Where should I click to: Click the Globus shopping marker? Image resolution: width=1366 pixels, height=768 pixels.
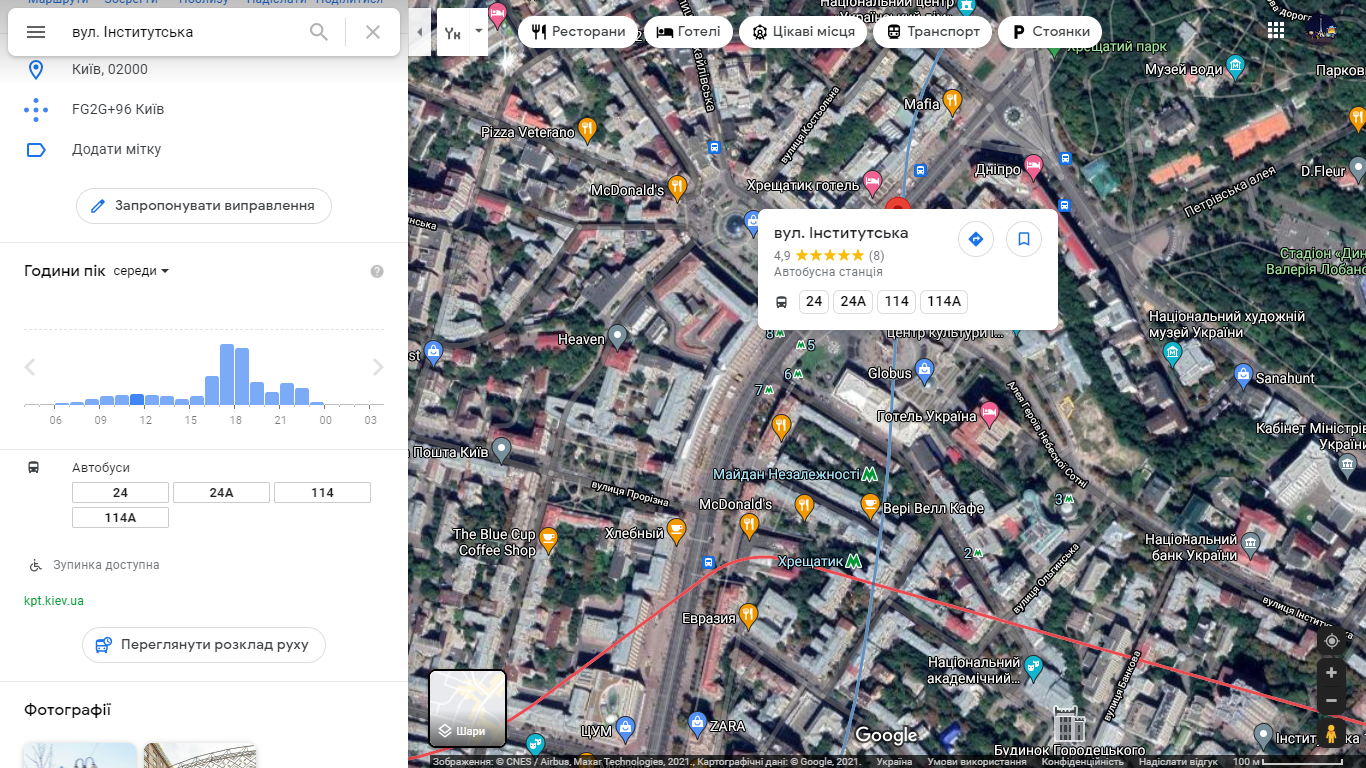pyautogui.click(x=925, y=371)
